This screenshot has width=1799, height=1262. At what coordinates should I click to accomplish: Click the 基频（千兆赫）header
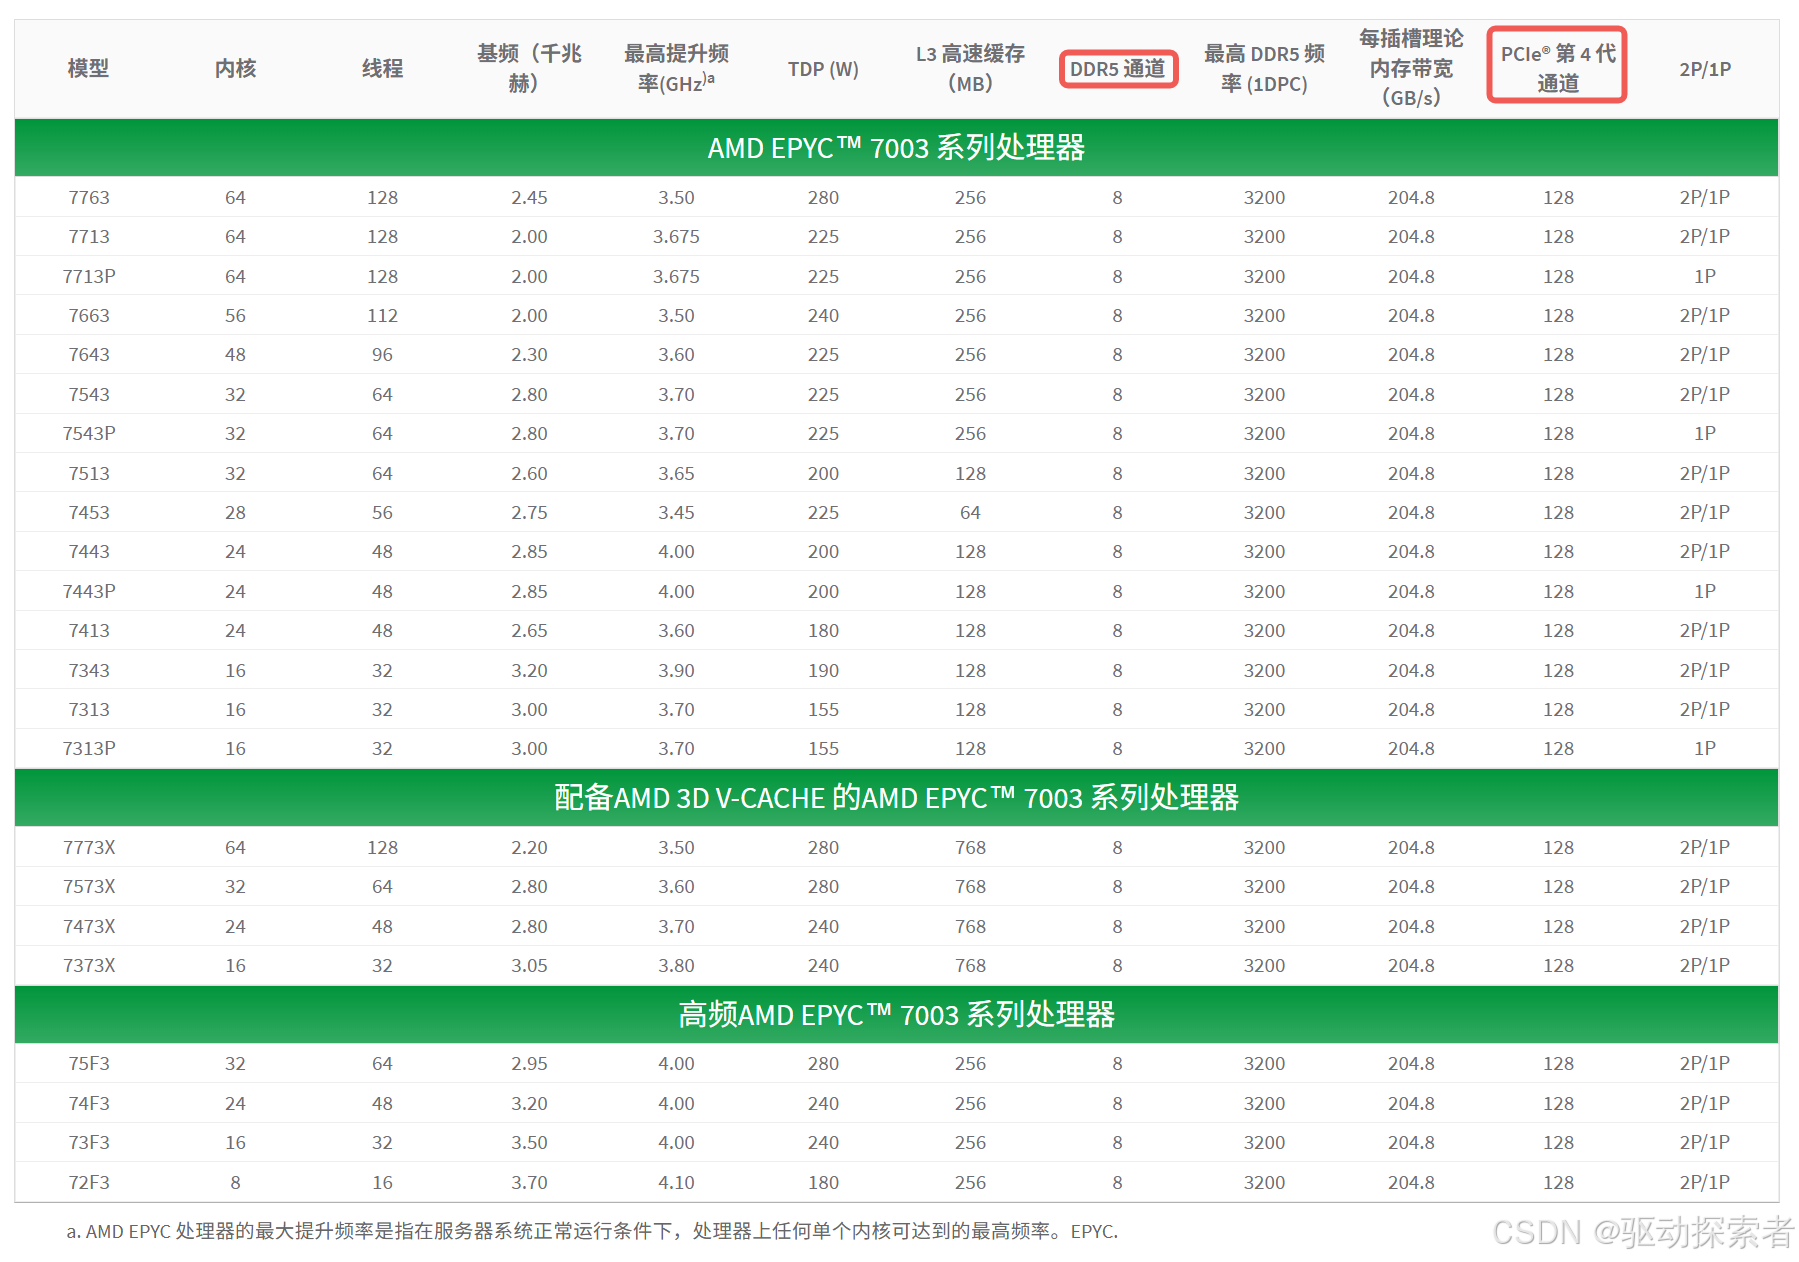pos(529,68)
